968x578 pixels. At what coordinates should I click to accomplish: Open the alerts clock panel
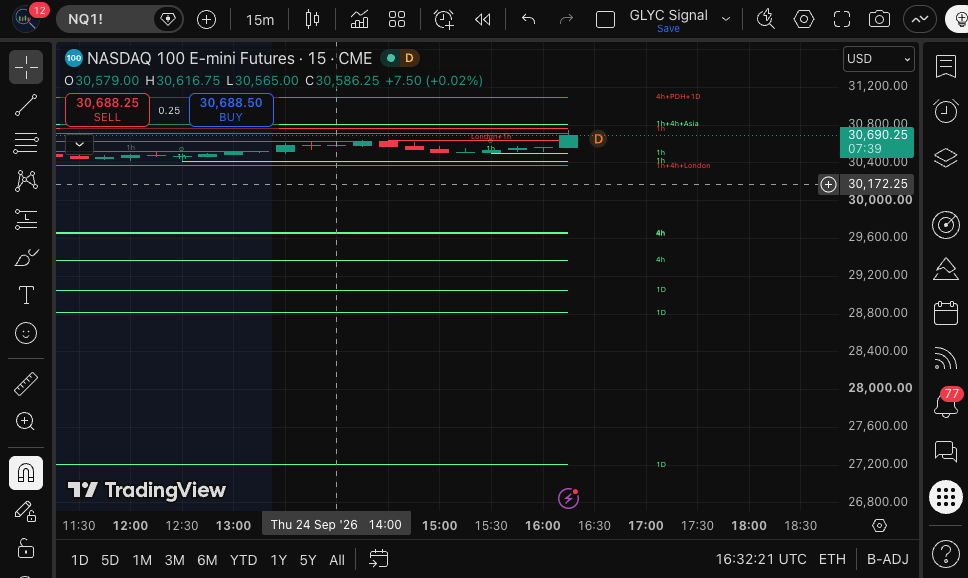click(945, 111)
